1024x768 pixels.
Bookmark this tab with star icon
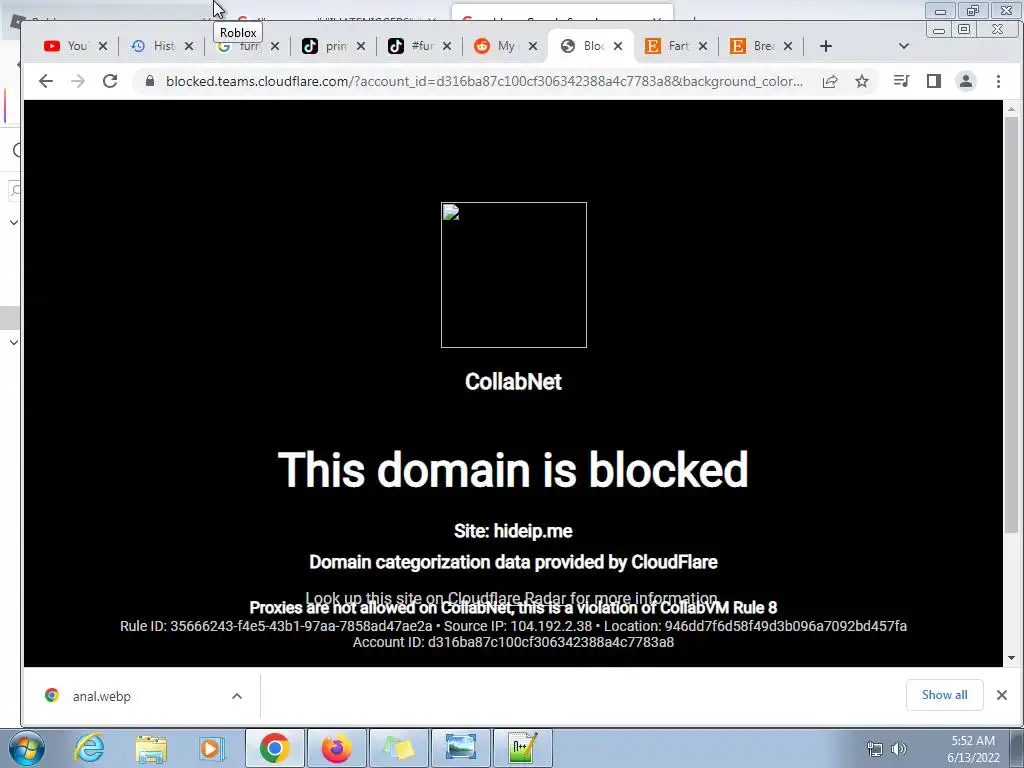tap(862, 81)
